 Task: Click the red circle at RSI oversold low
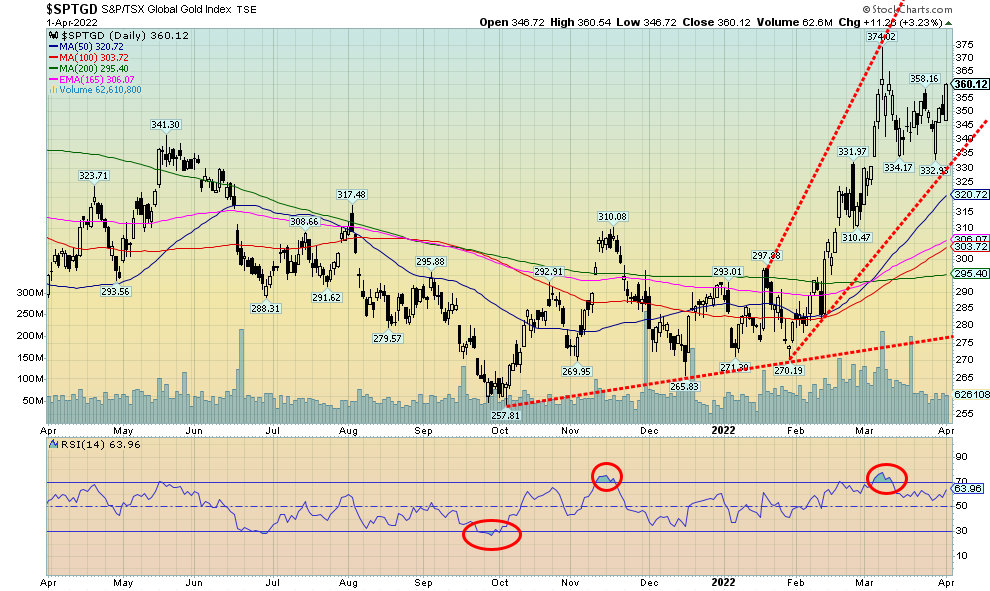(x=491, y=534)
